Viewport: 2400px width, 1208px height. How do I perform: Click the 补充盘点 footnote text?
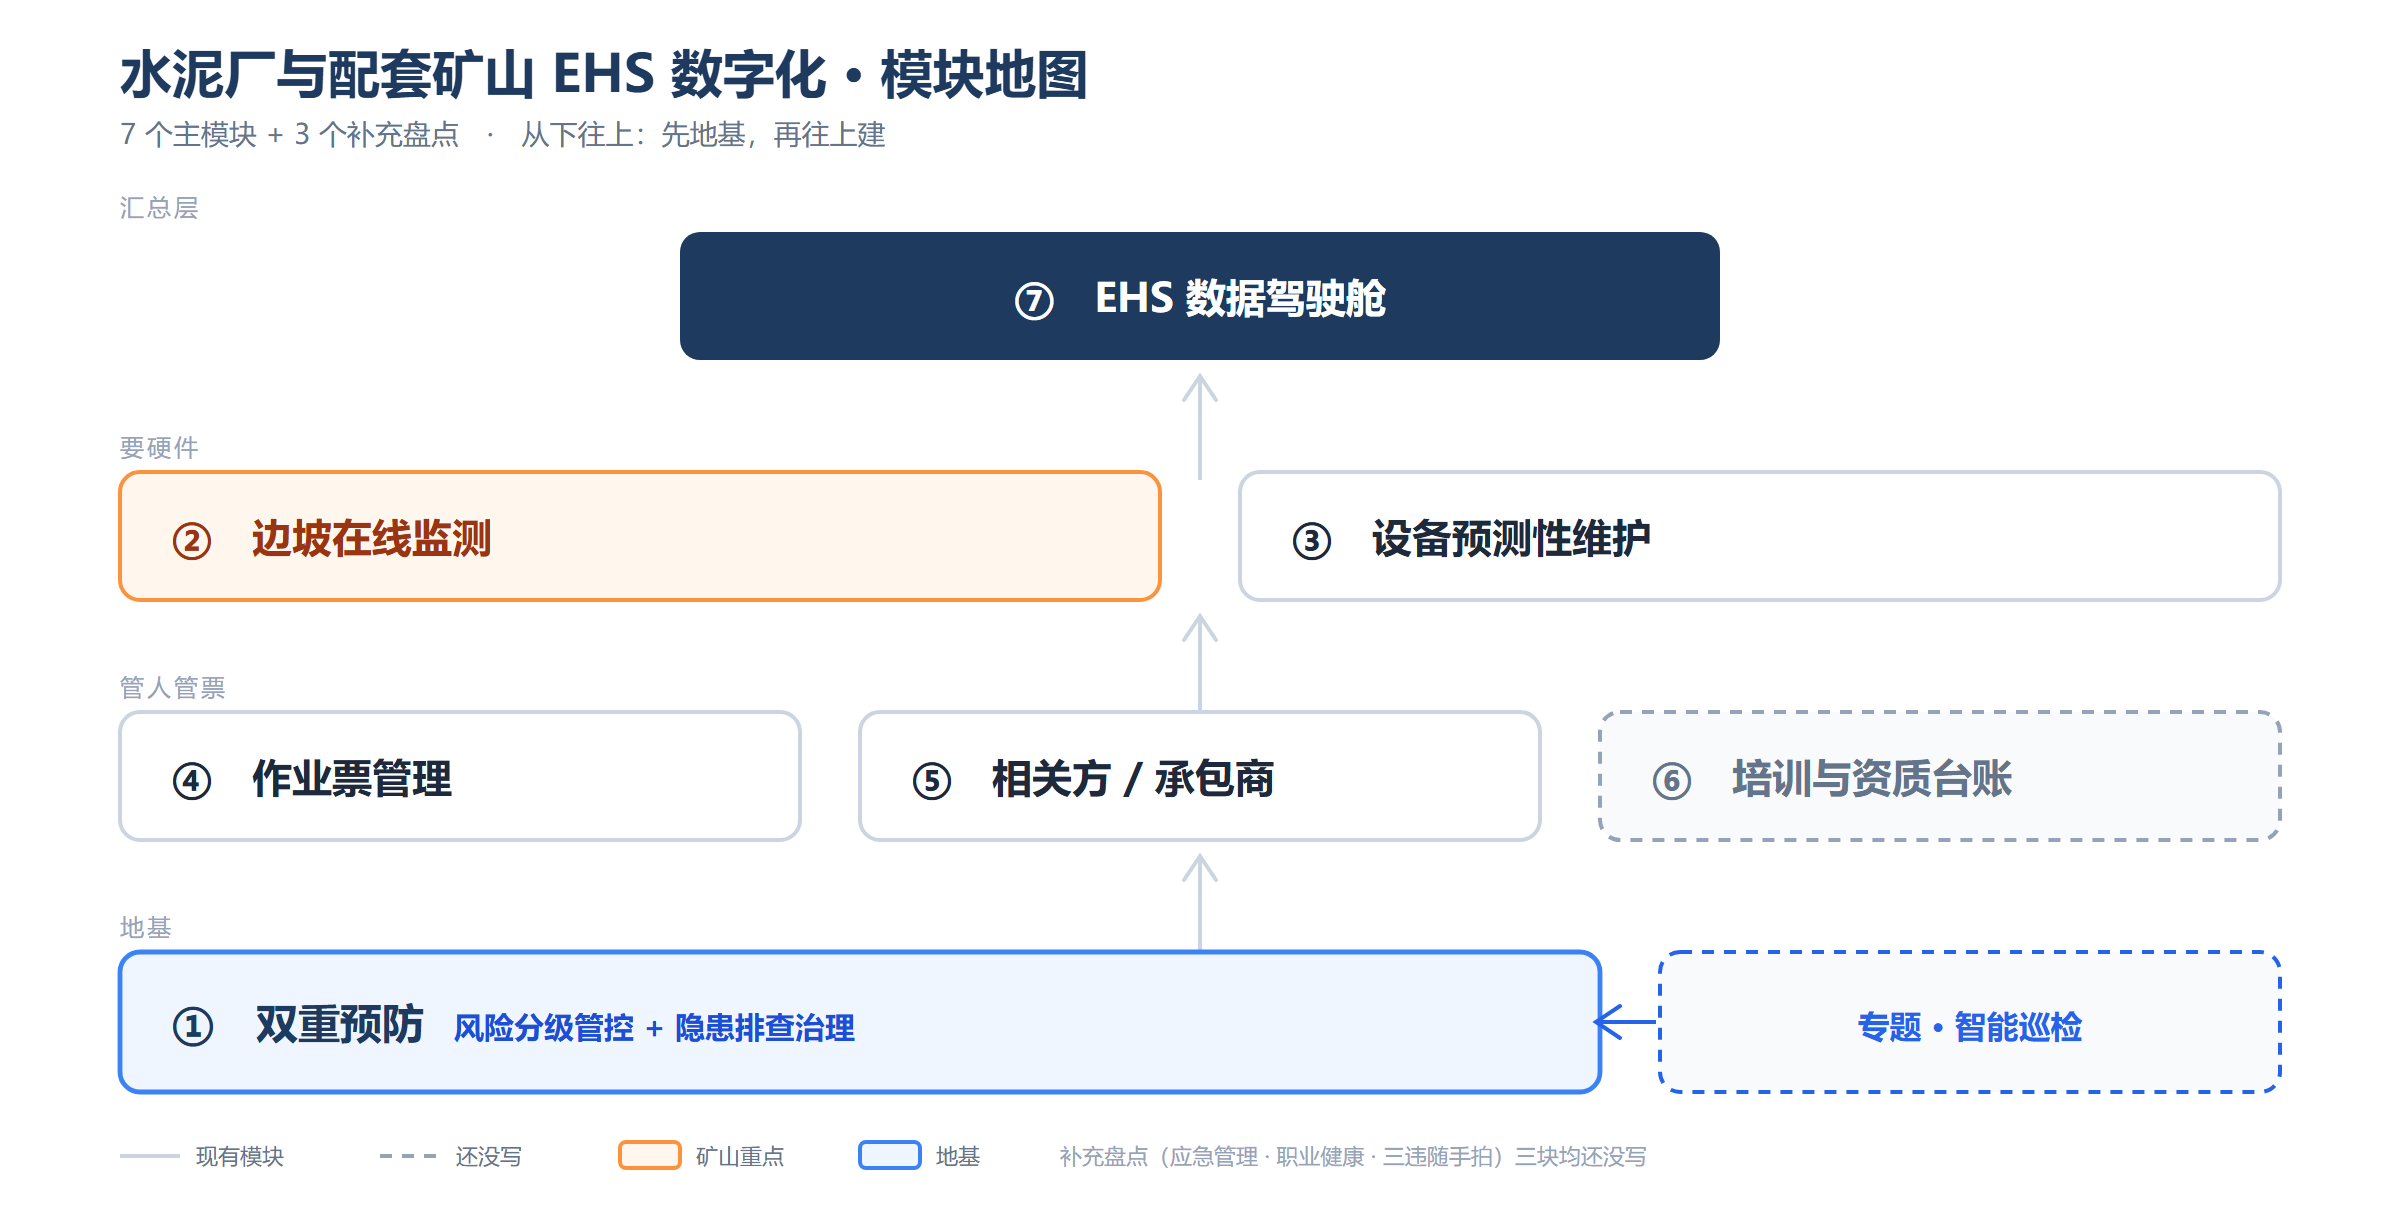click(1353, 1157)
